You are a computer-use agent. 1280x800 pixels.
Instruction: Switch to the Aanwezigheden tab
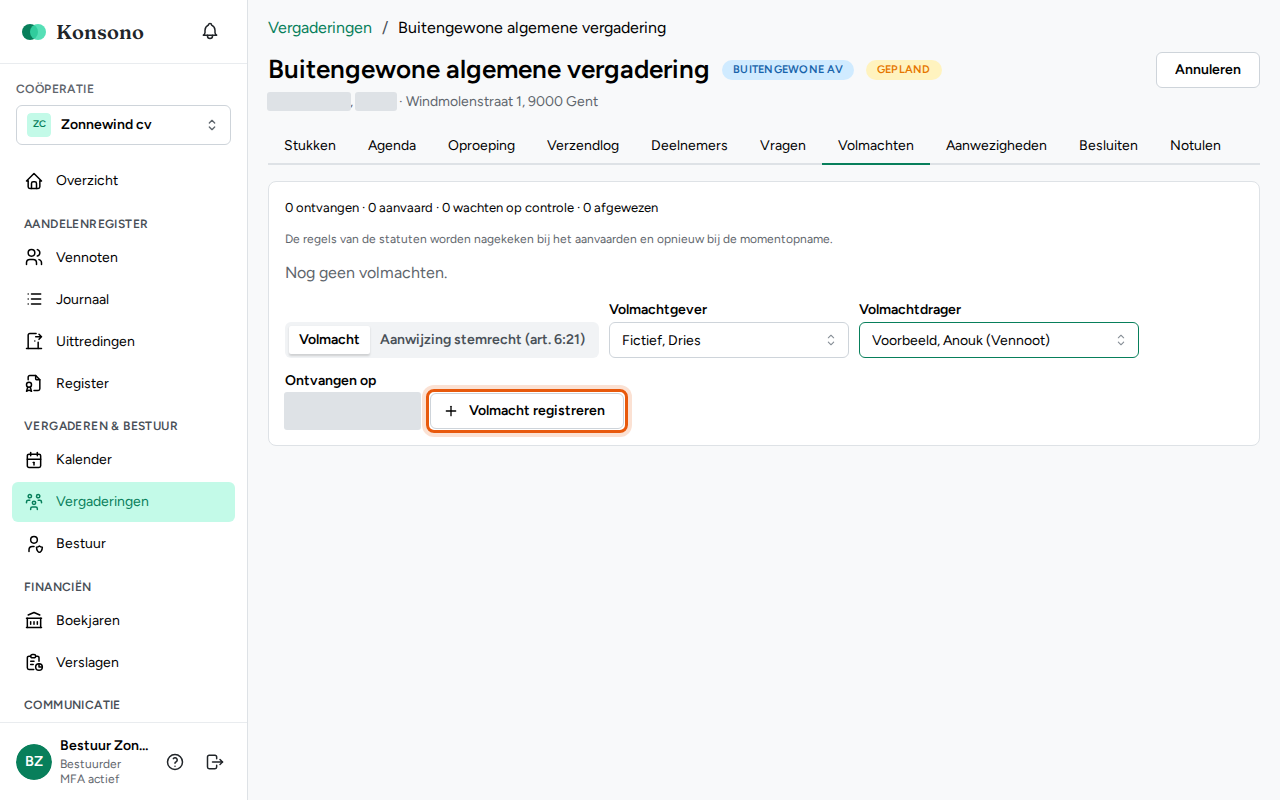click(x=996, y=146)
